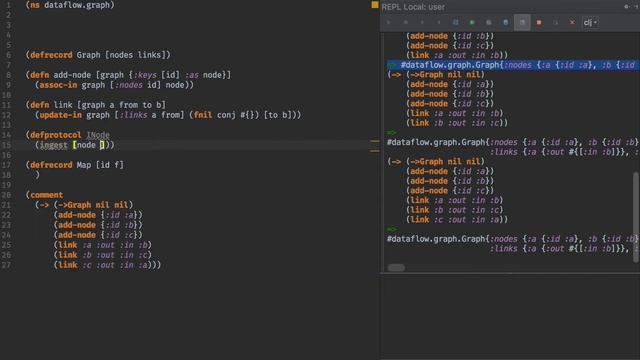Click gutter line number 14

(x=7, y=135)
